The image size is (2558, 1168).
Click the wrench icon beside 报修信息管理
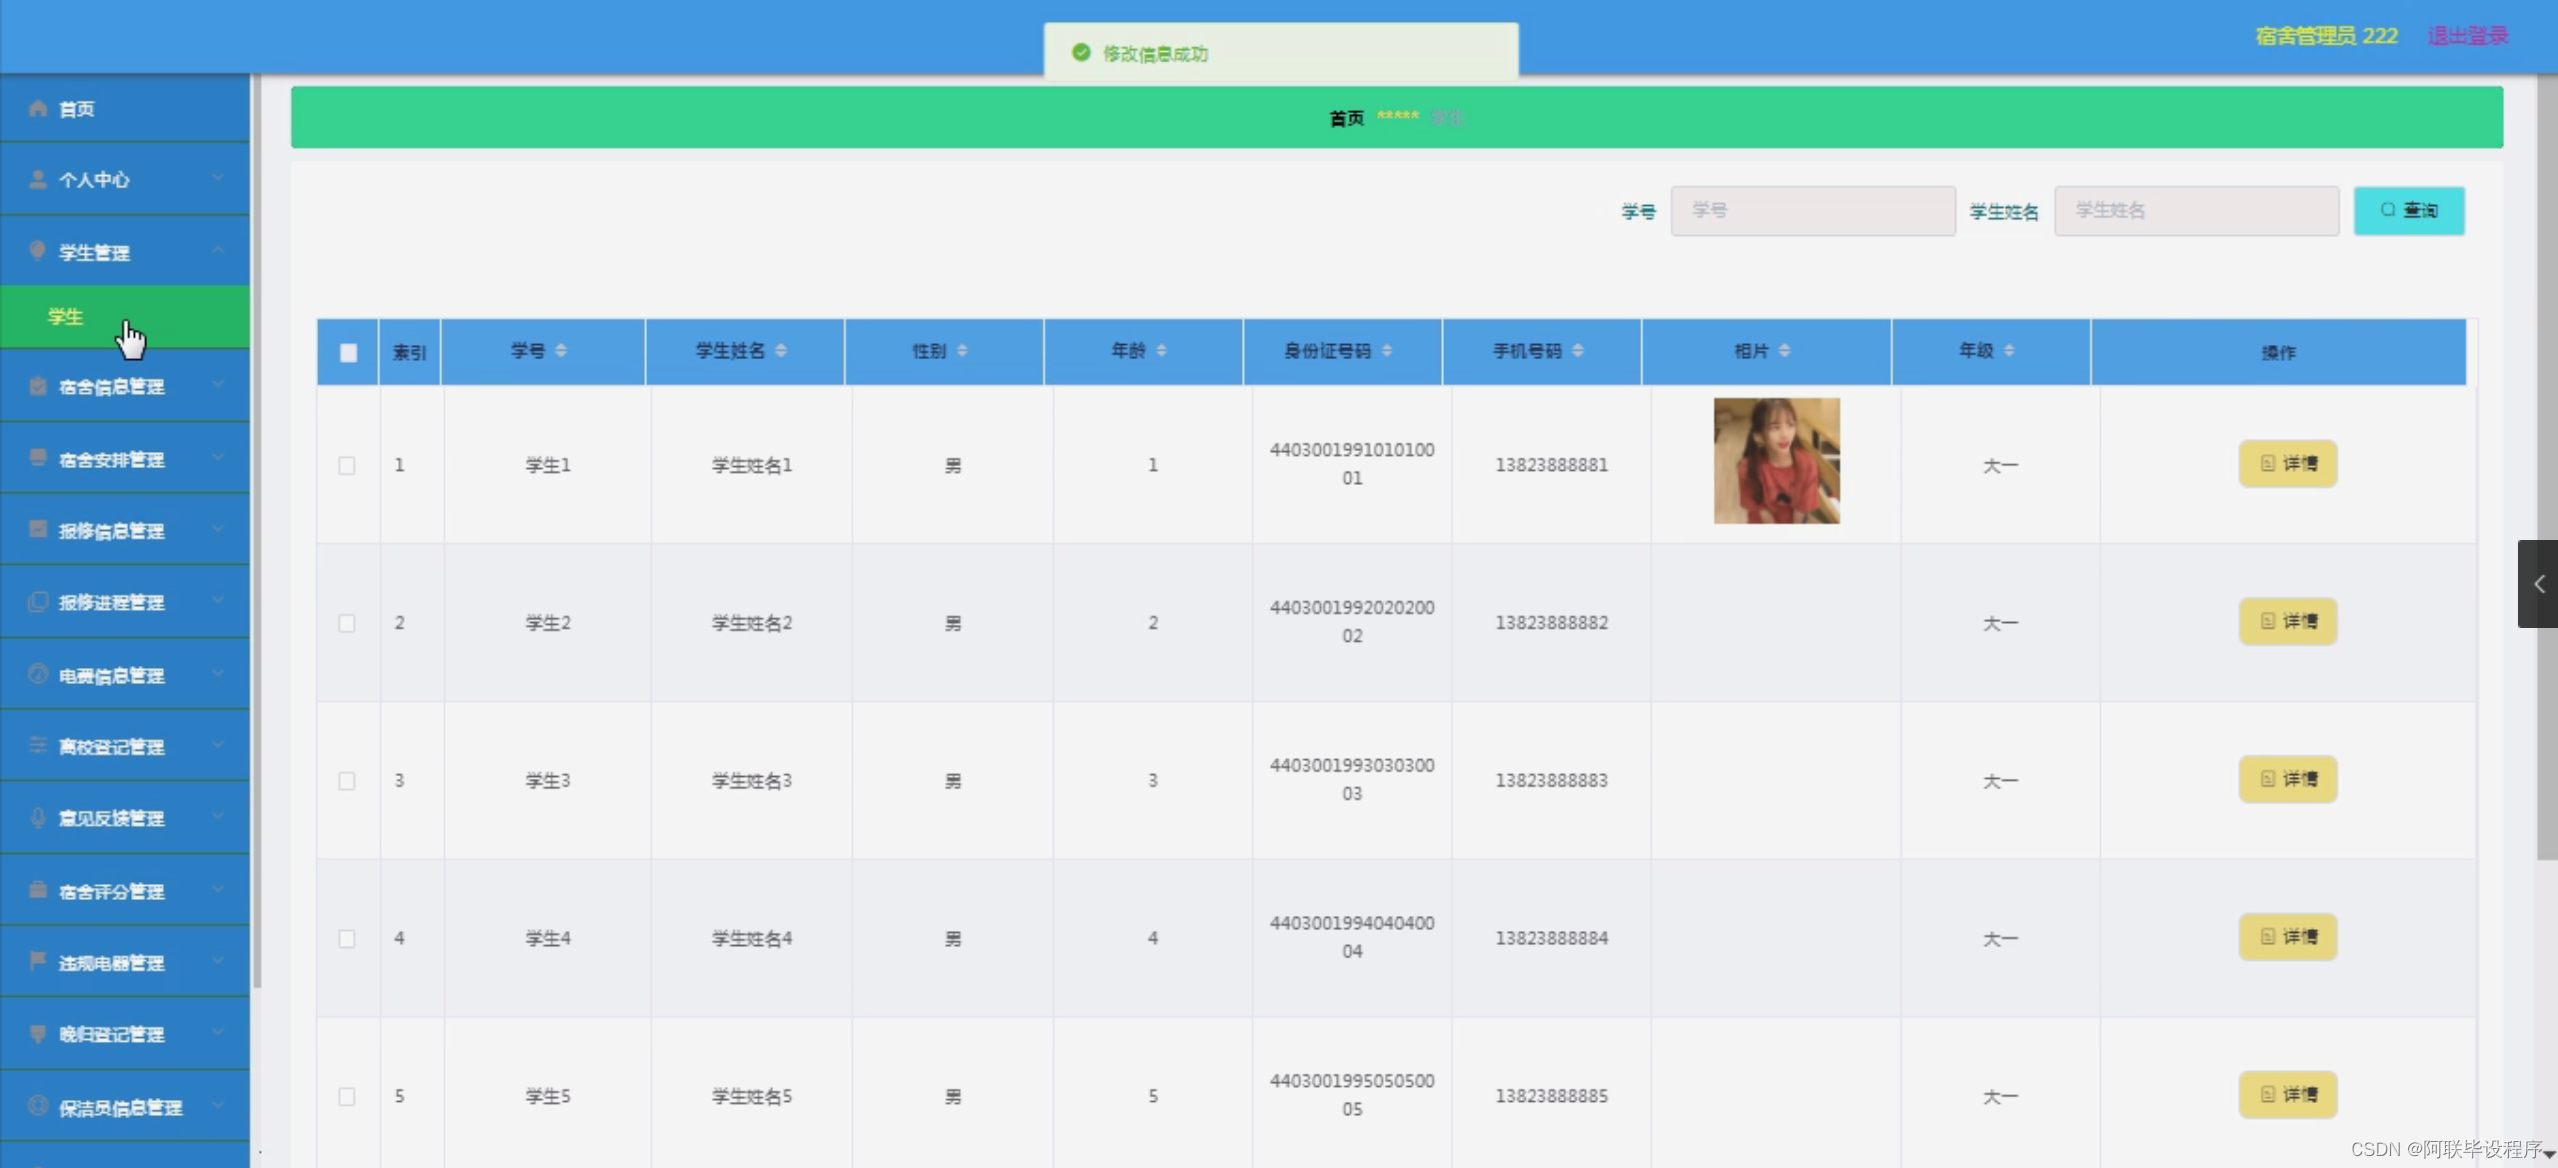pos(37,531)
